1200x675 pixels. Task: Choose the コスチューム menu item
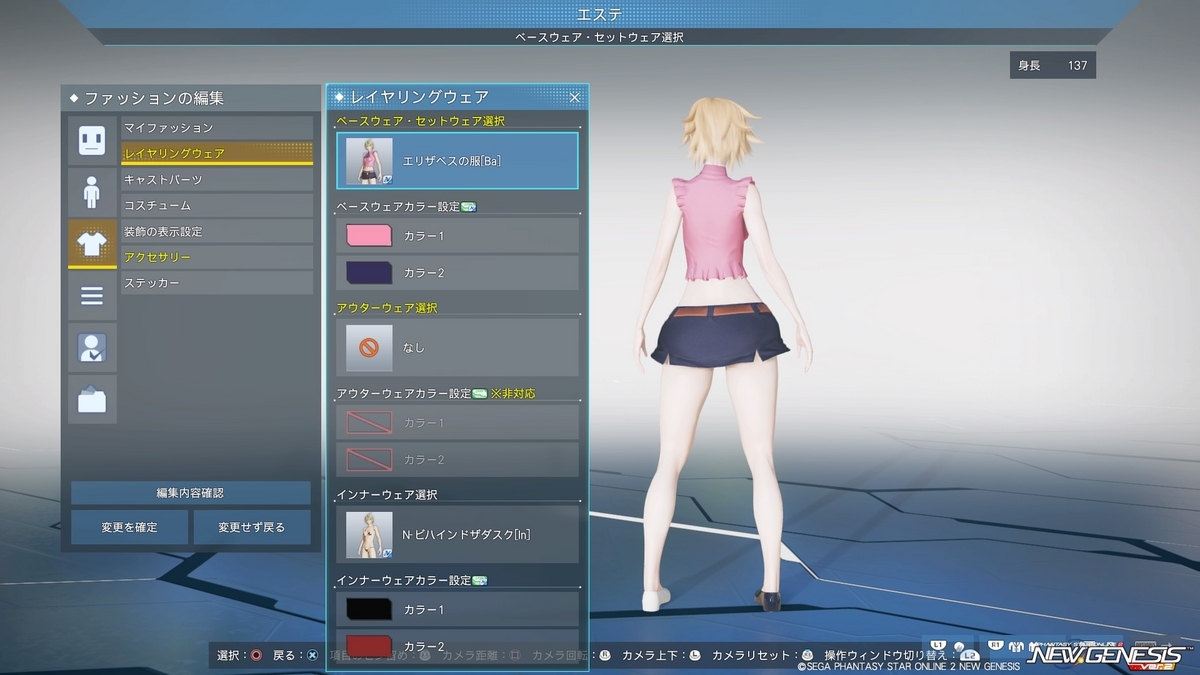click(217, 206)
